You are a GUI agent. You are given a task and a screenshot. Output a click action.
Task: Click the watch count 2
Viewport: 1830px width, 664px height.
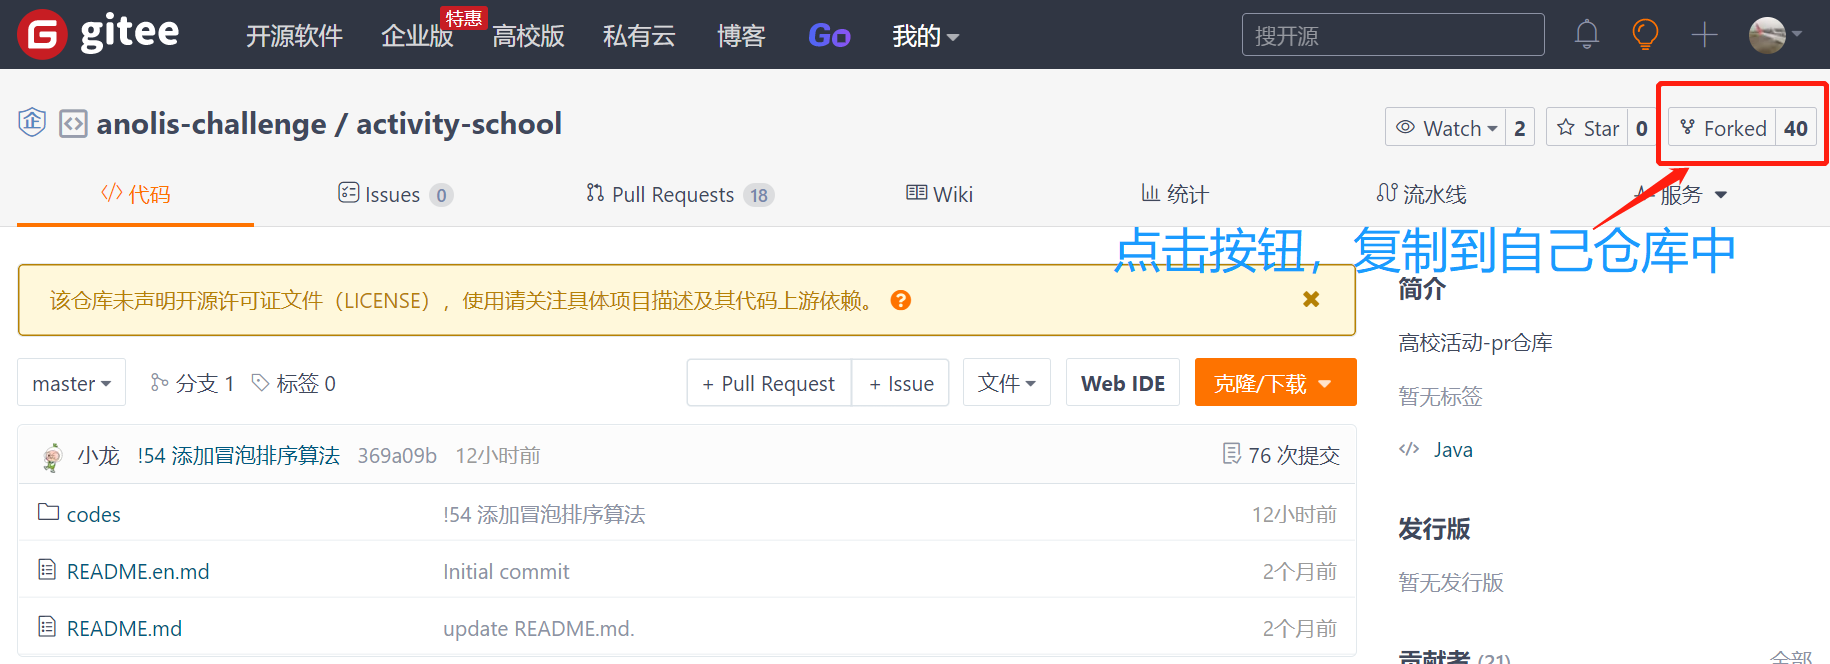click(x=1520, y=128)
